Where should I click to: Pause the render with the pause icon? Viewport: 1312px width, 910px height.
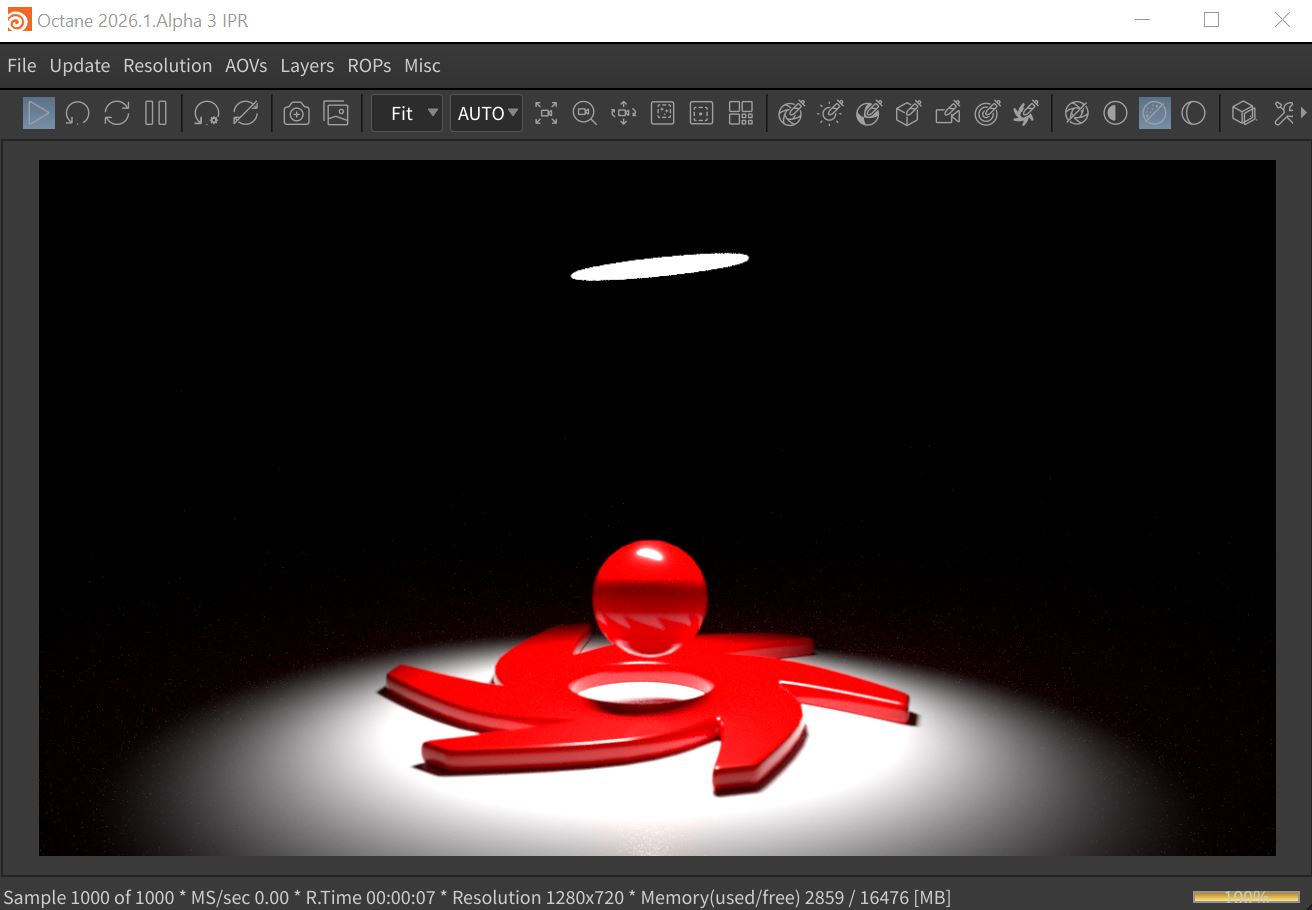155,113
